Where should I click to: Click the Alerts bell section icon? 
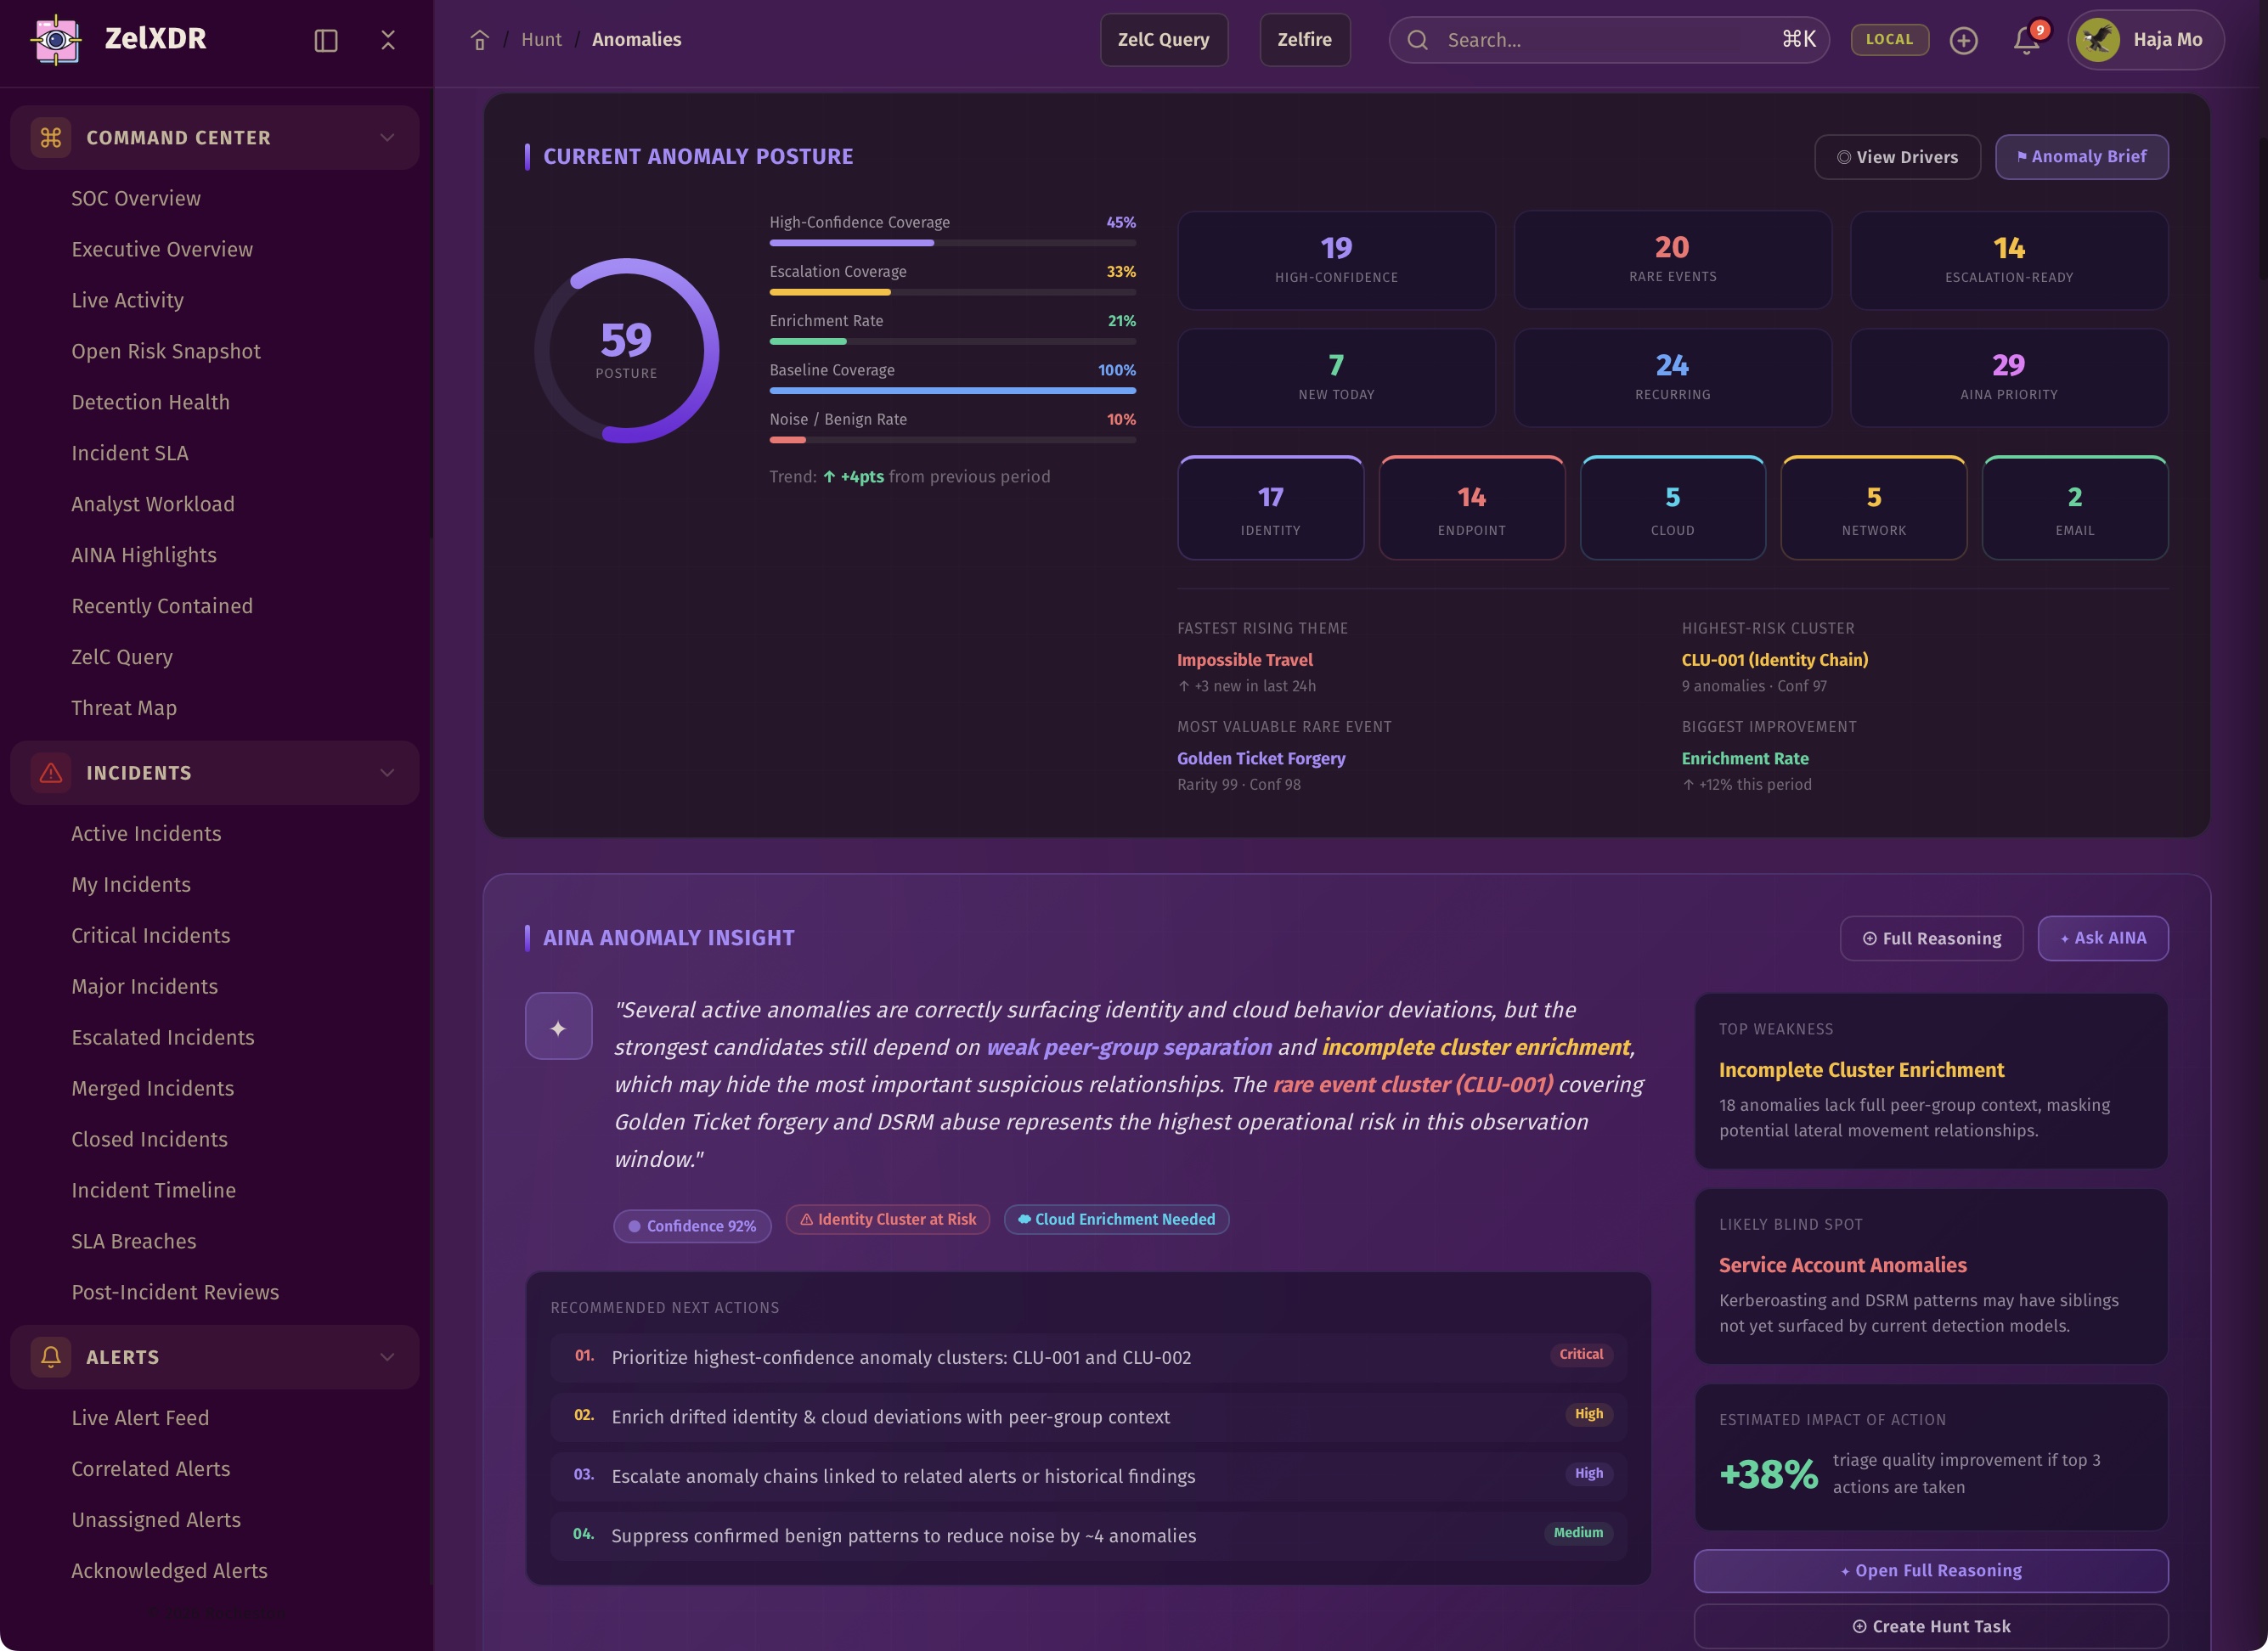(51, 1356)
